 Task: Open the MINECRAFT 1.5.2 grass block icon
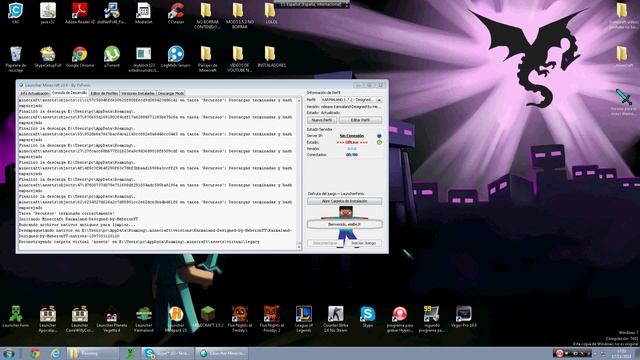pos(208,317)
